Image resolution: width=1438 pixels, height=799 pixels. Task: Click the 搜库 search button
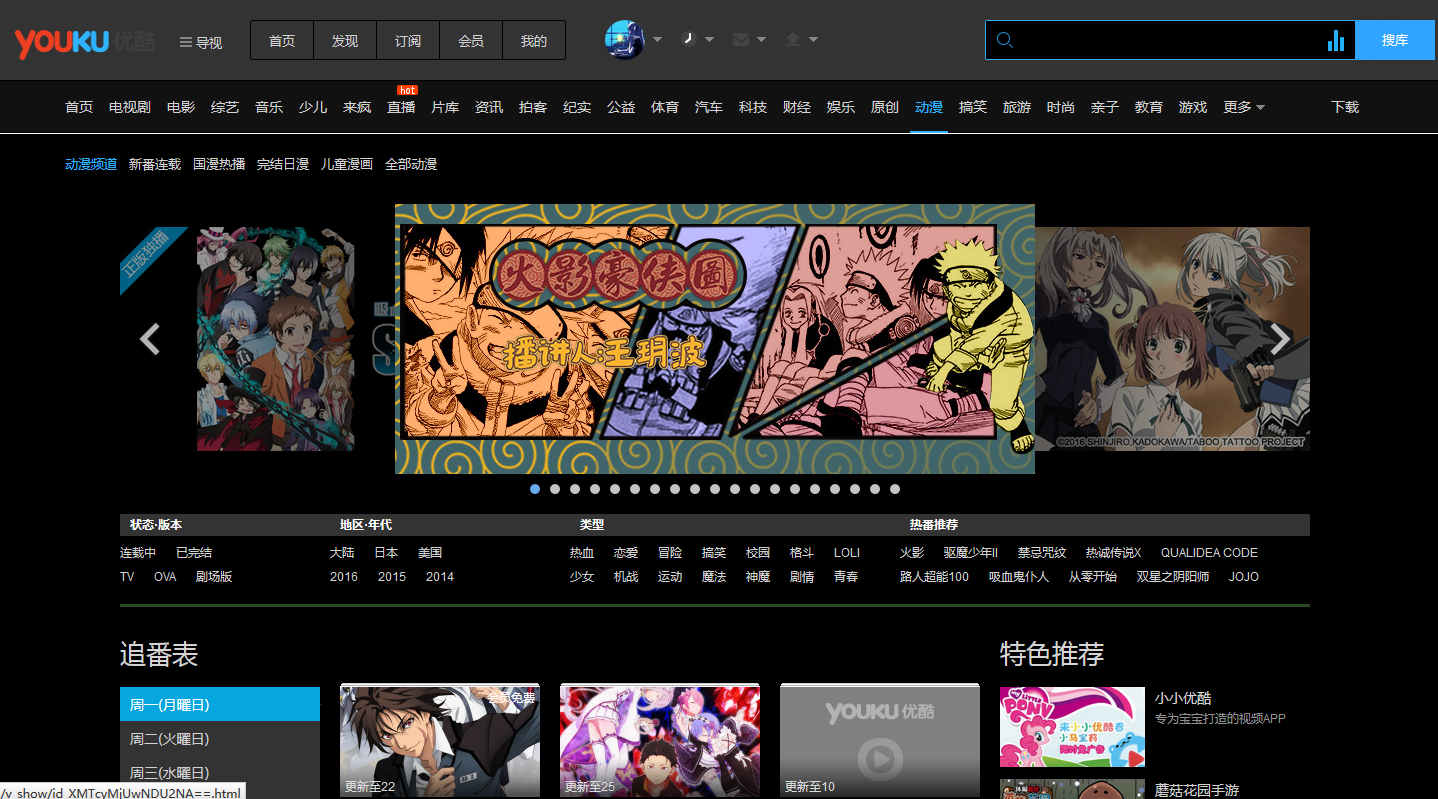pyautogui.click(x=1394, y=39)
